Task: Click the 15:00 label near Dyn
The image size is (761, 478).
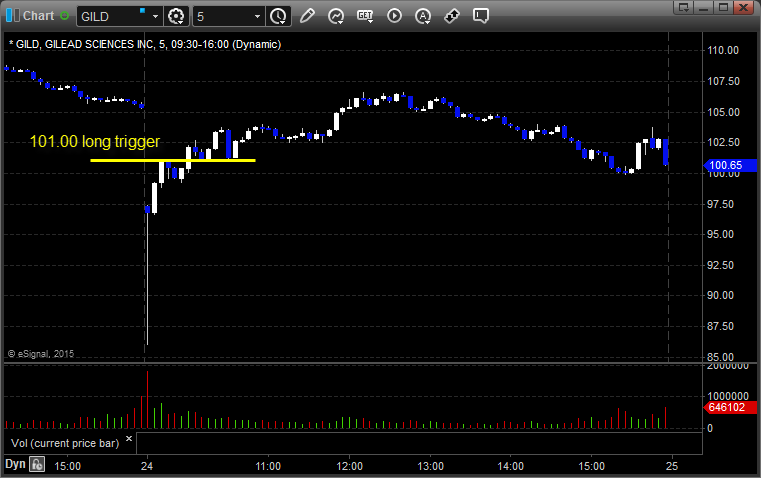Action: coord(67,466)
